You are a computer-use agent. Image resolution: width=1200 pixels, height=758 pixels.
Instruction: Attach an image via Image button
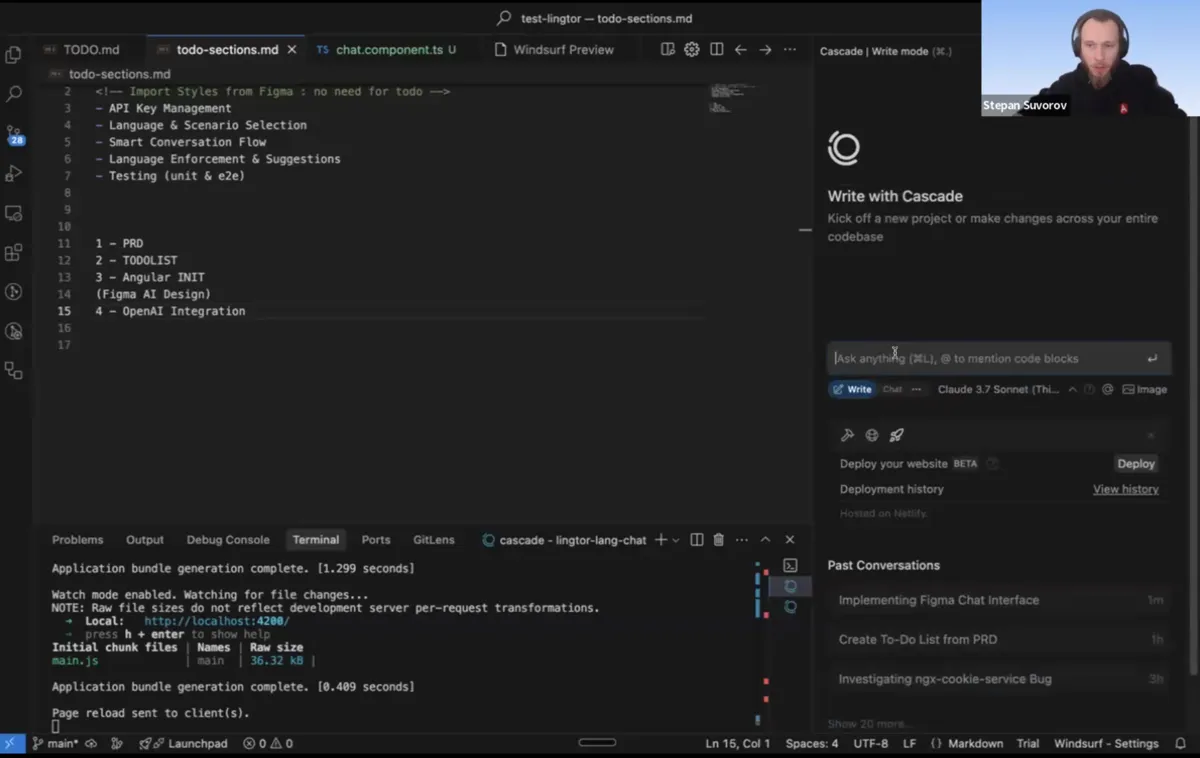pos(1144,389)
